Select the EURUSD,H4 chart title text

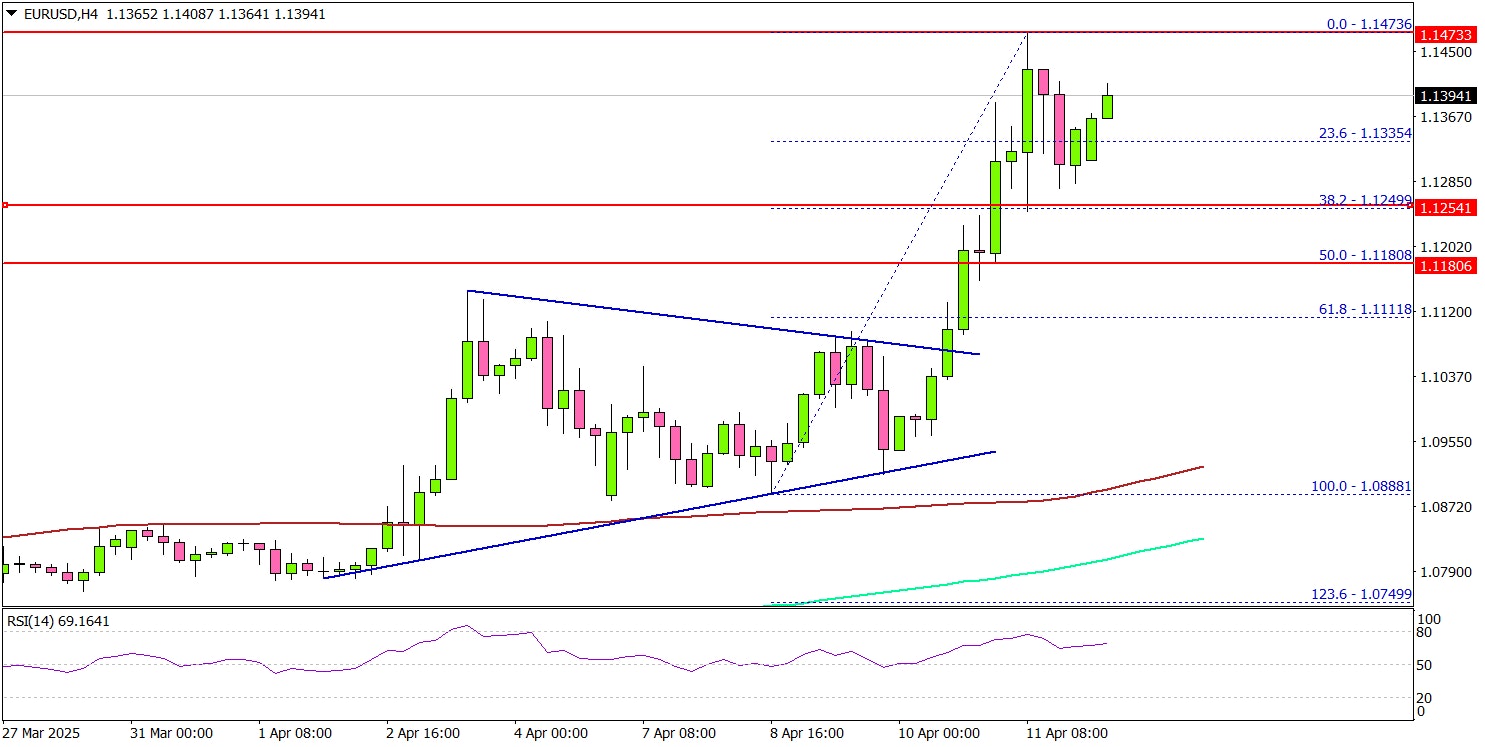(59, 15)
